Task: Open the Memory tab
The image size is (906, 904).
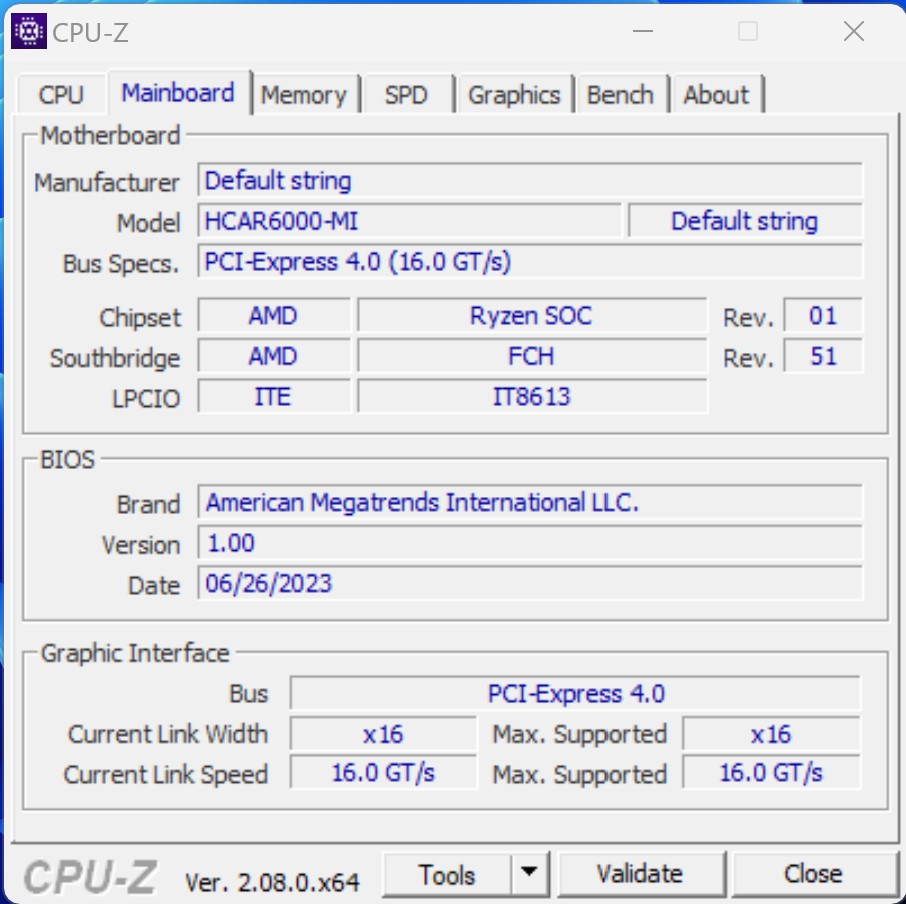Action: pos(305,94)
